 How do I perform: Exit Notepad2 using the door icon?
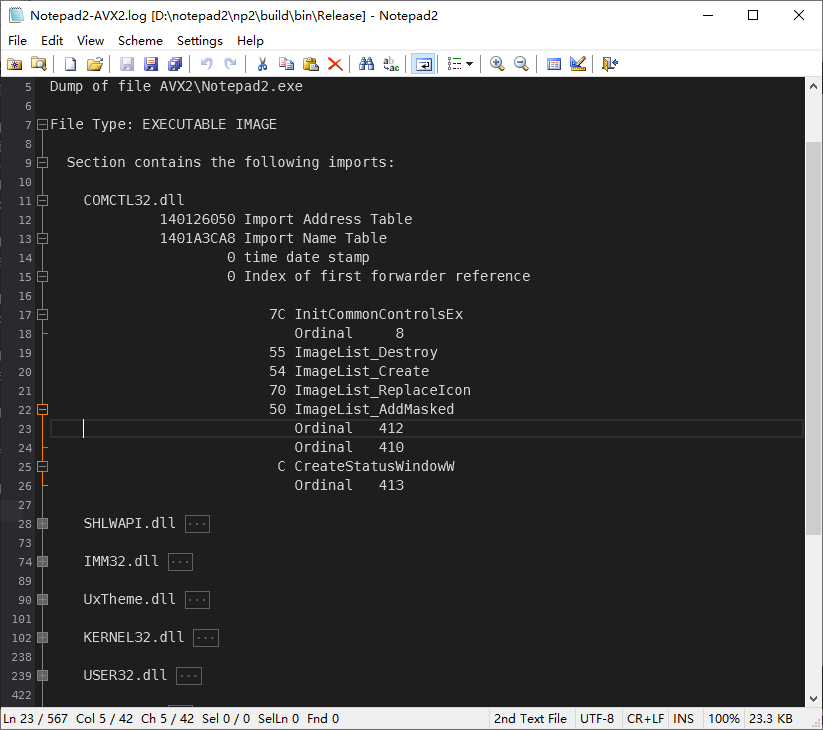tap(609, 63)
